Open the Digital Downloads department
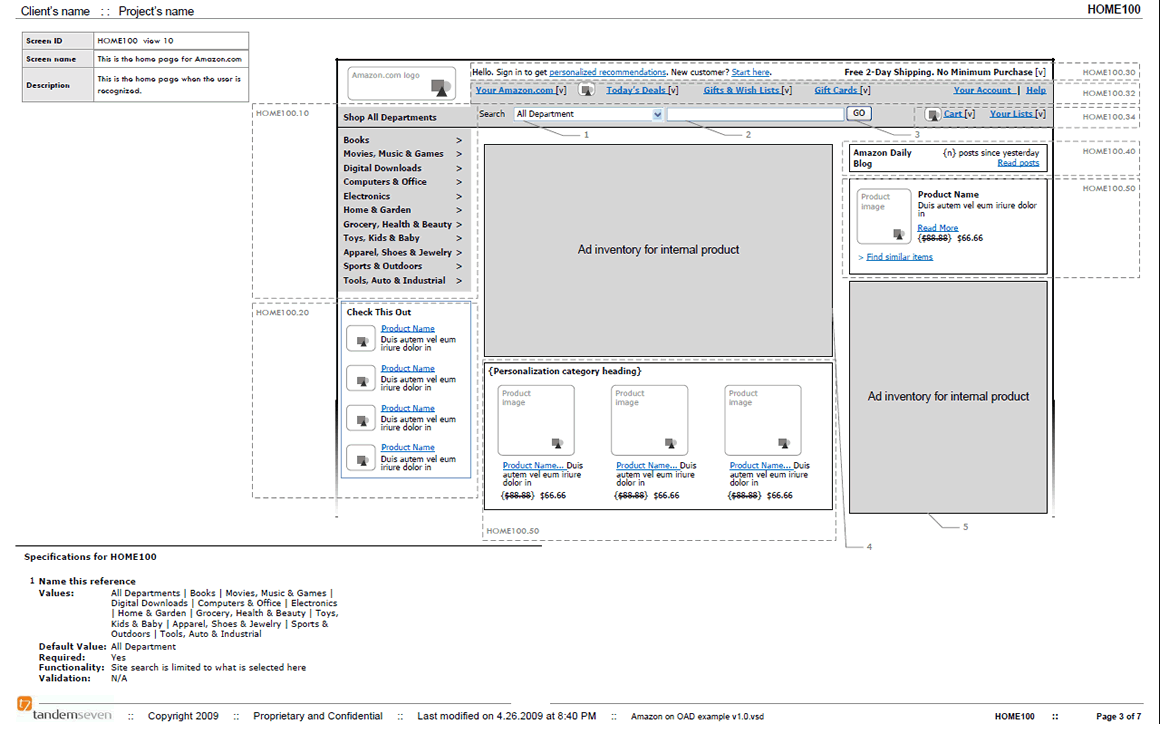The image size is (1160, 730). (382, 168)
